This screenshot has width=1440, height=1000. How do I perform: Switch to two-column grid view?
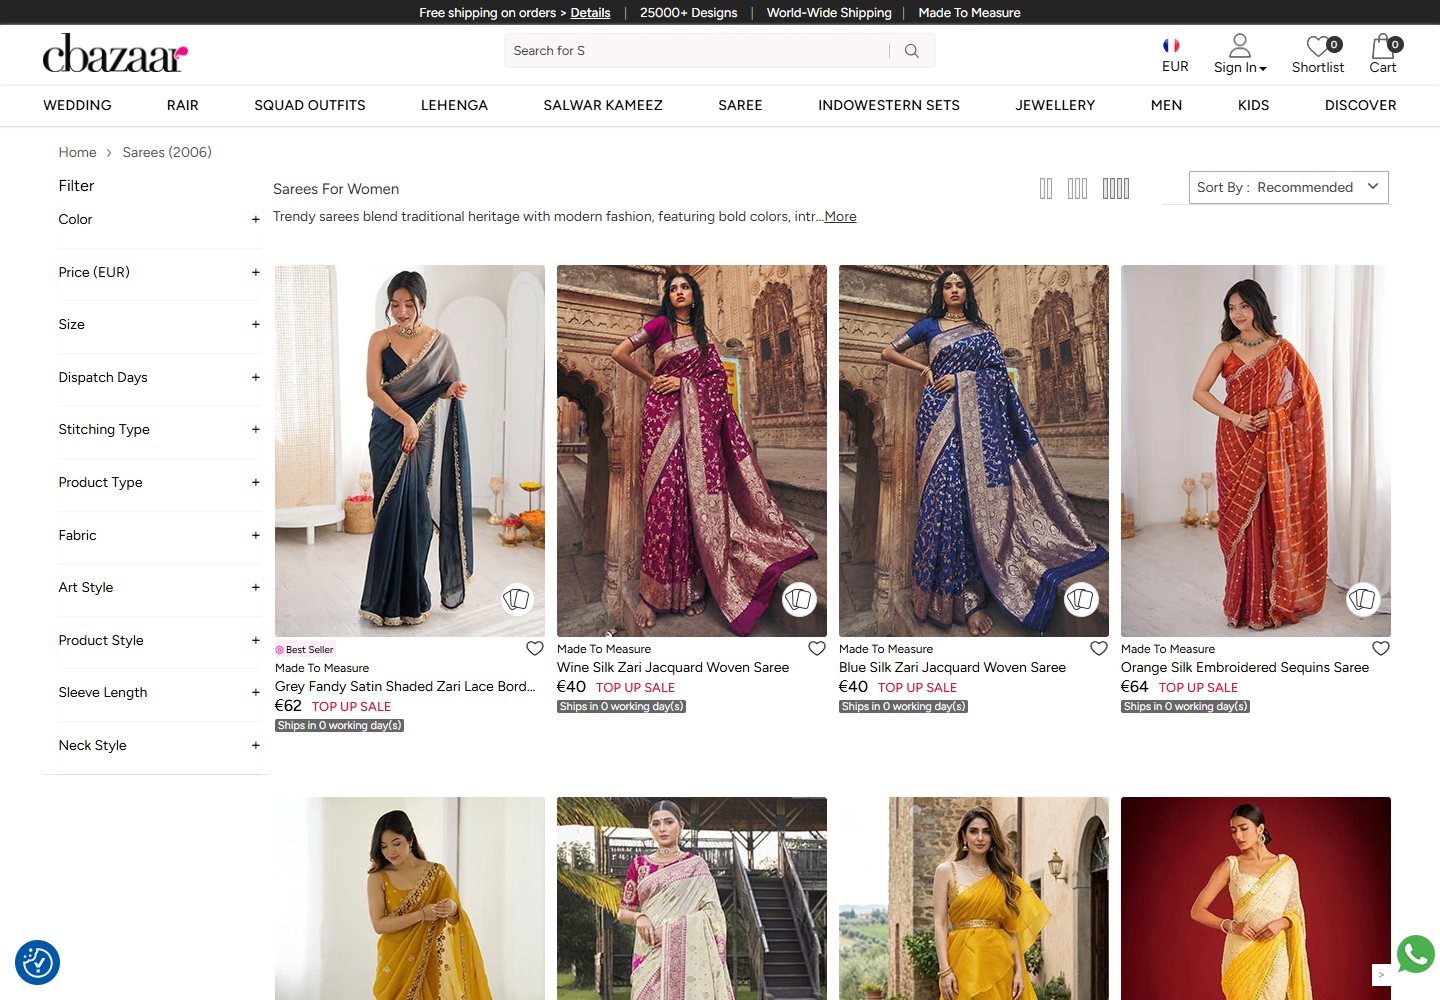click(x=1046, y=188)
